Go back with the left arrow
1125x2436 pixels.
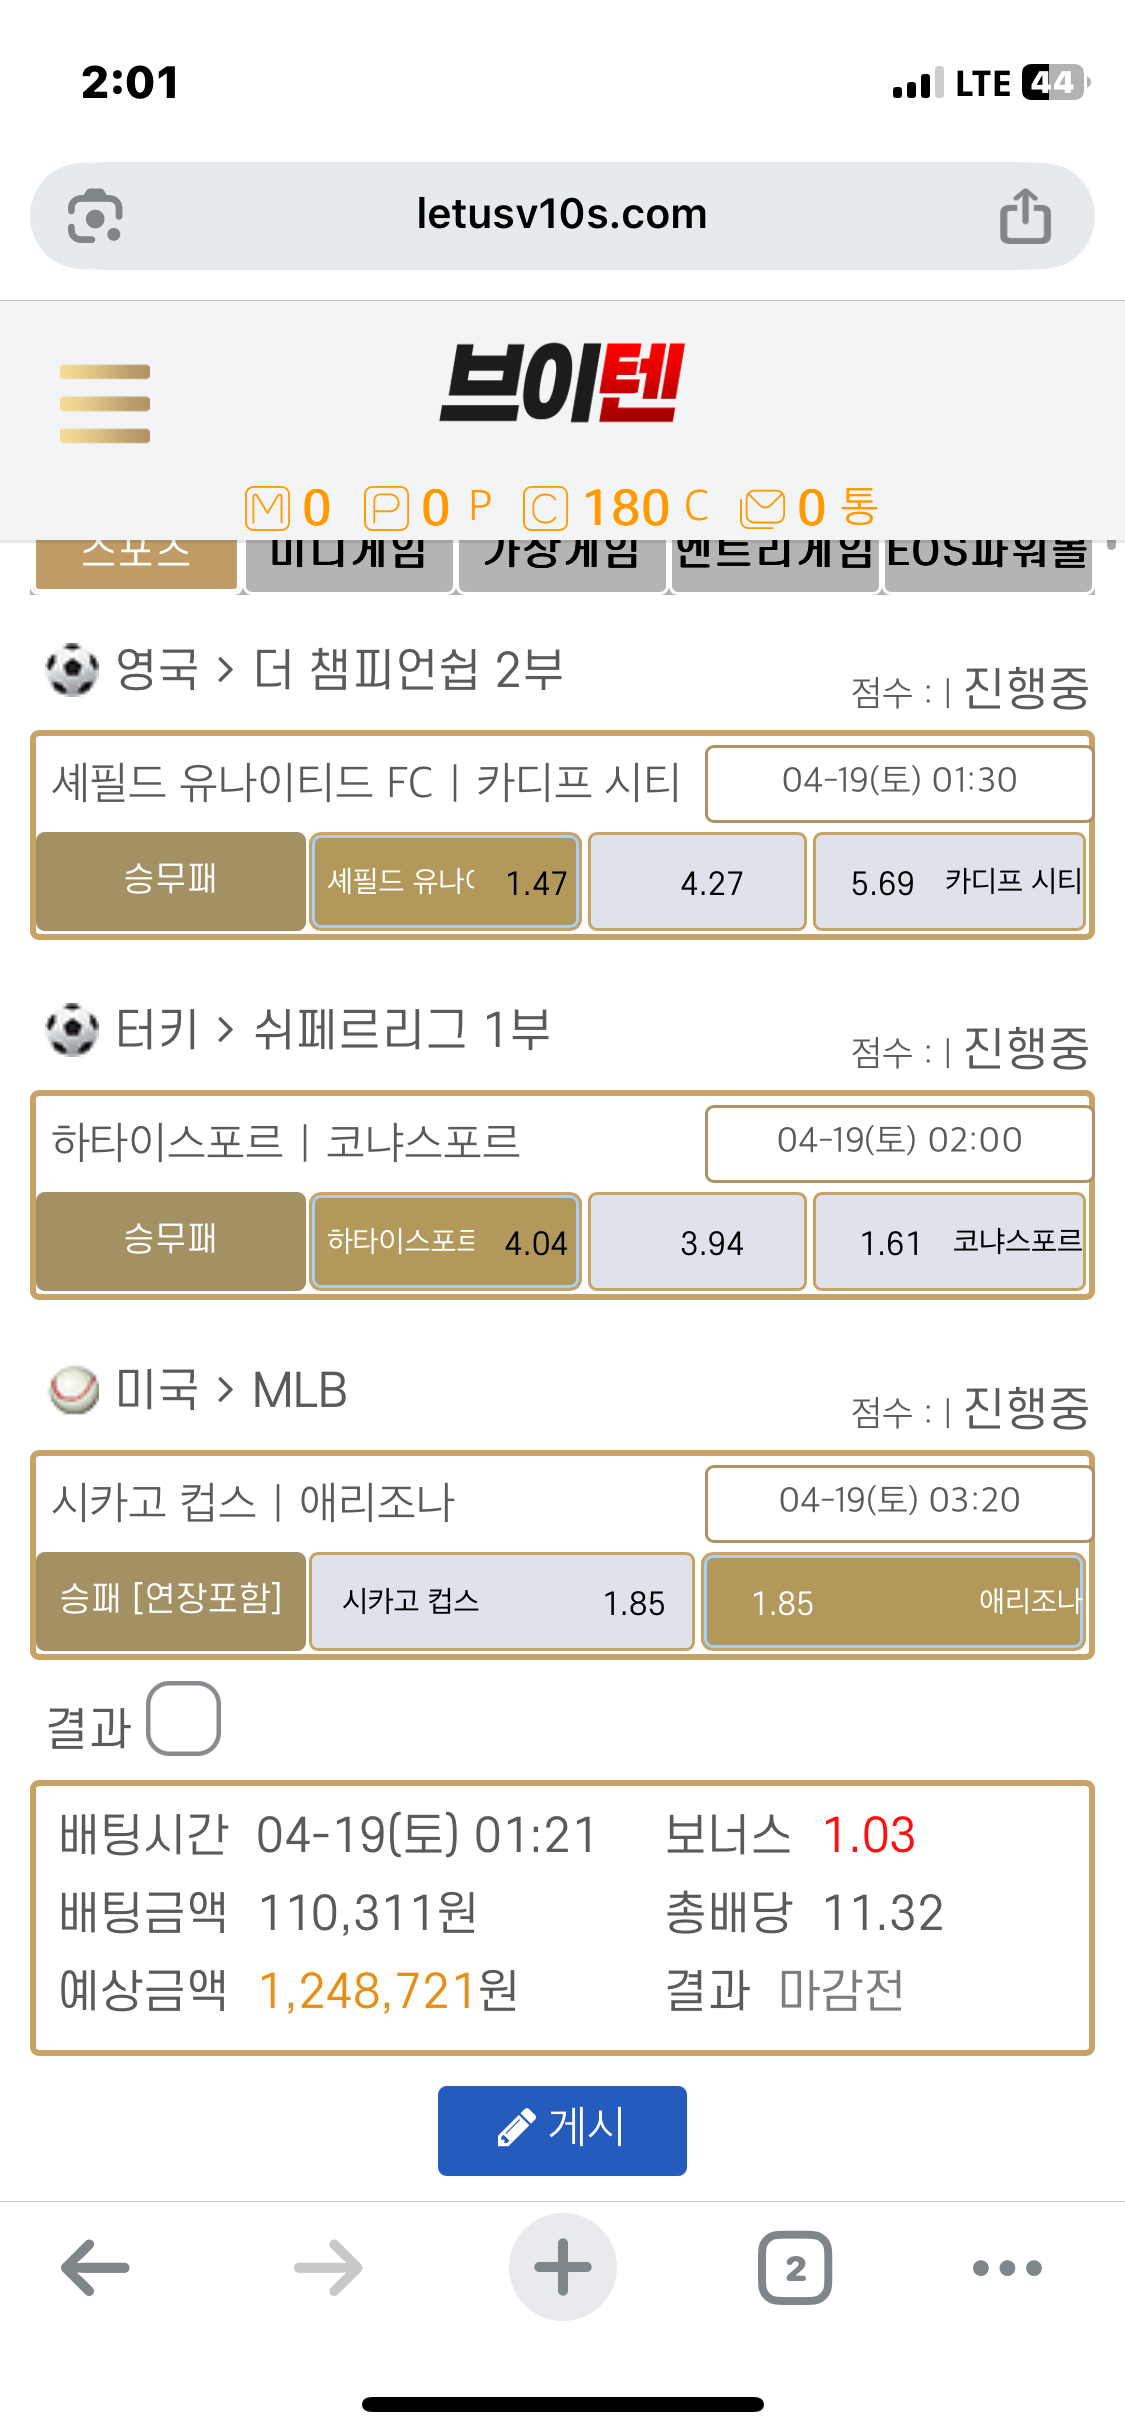coord(95,2268)
